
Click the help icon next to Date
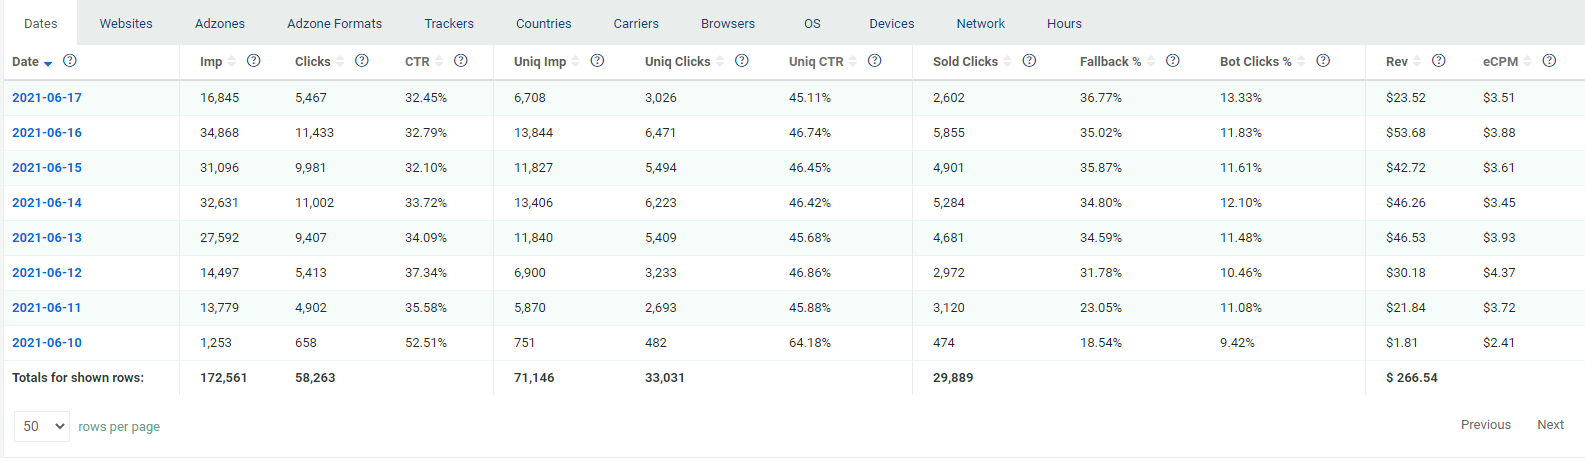click(70, 61)
